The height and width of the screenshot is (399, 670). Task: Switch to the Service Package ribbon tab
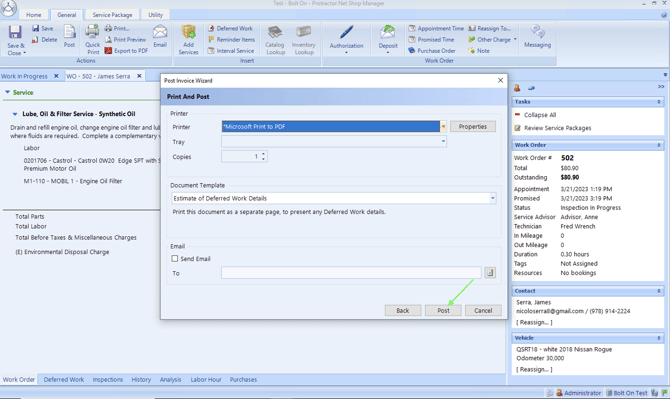point(112,15)
